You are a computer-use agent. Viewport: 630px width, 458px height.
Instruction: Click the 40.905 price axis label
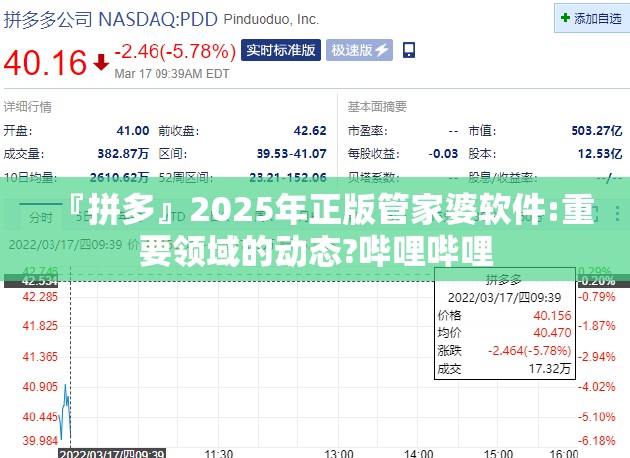40,386
